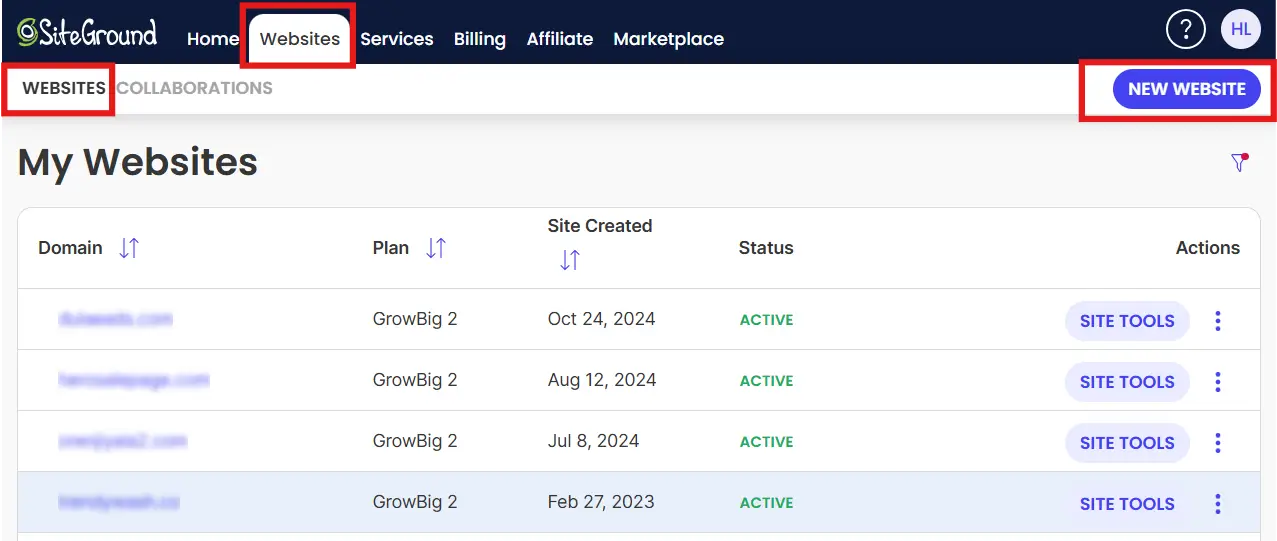Click ACTIVE status in Jul 8, 2024 row
Viewport: 1277px width, 541px height.
coord(766,442)
